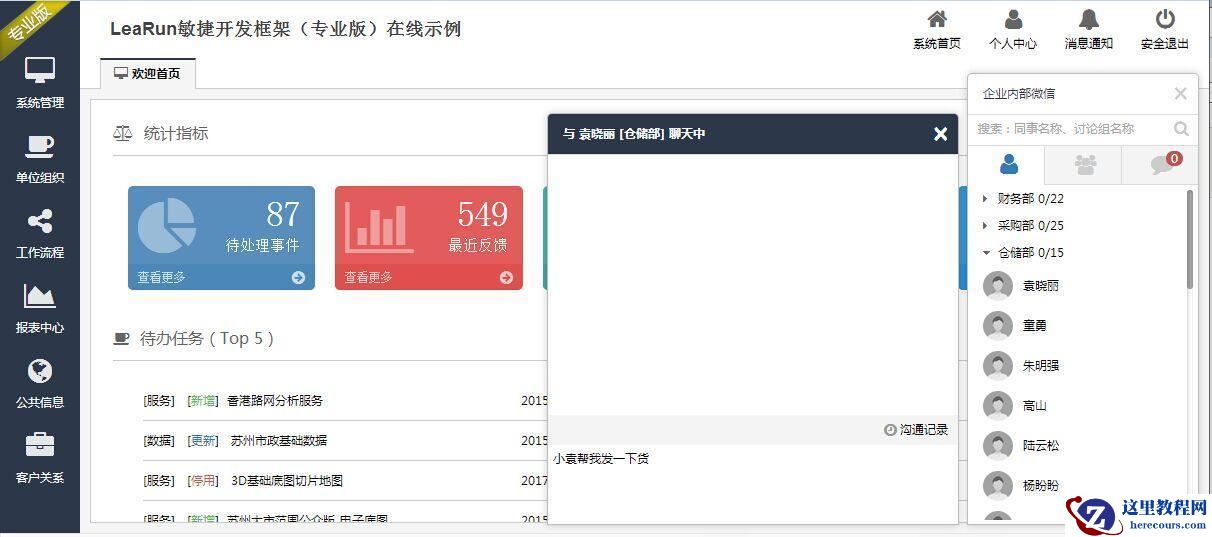The width and height of the screenshot is (1212, 537).
Task: Open 消息通知 bell icon
Action: pyautogui.click(x=1089, y=19)
